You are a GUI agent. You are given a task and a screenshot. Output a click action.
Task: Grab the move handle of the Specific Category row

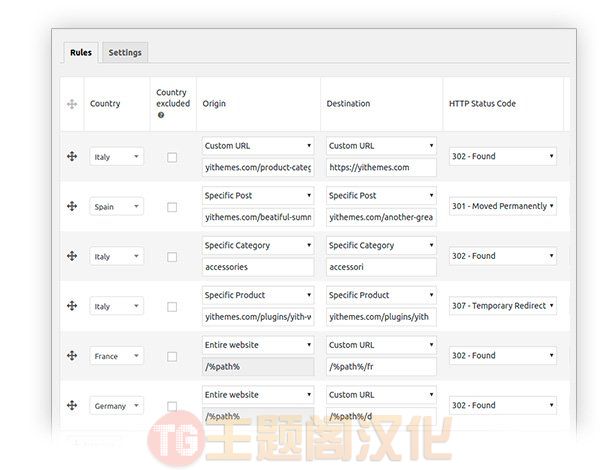point(72,256)
